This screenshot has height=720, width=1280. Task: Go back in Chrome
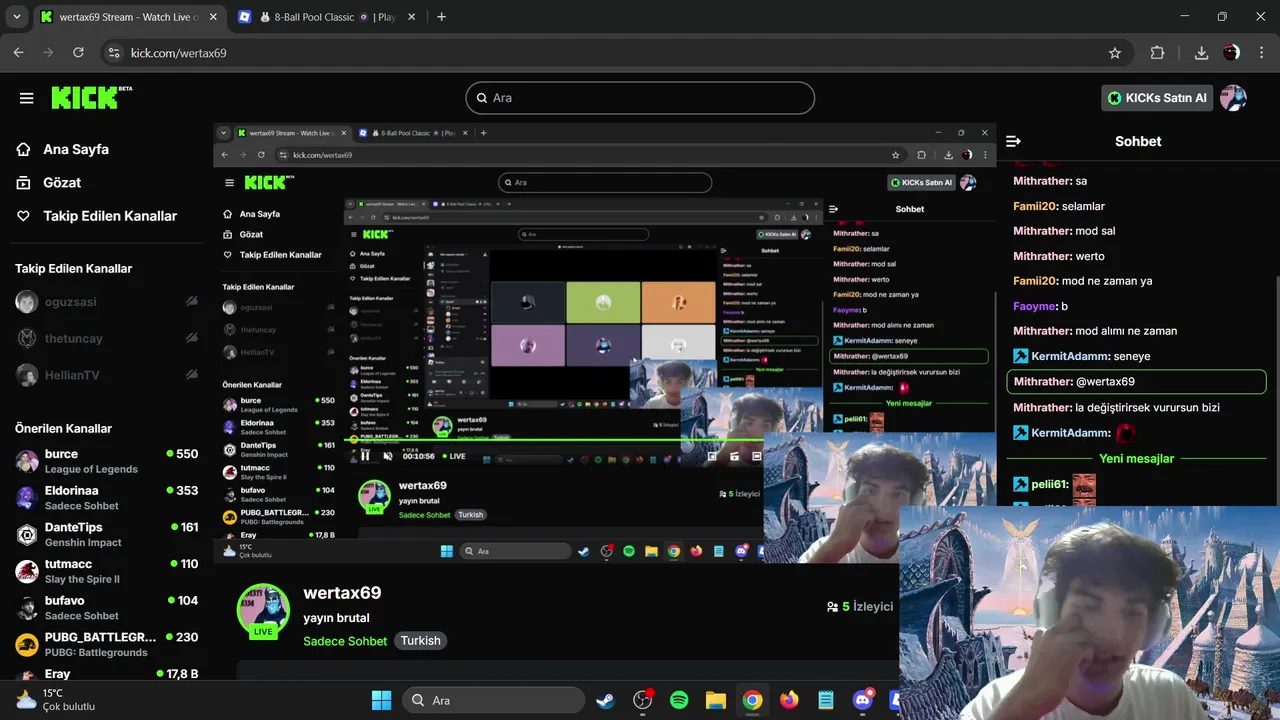point(19,53)
